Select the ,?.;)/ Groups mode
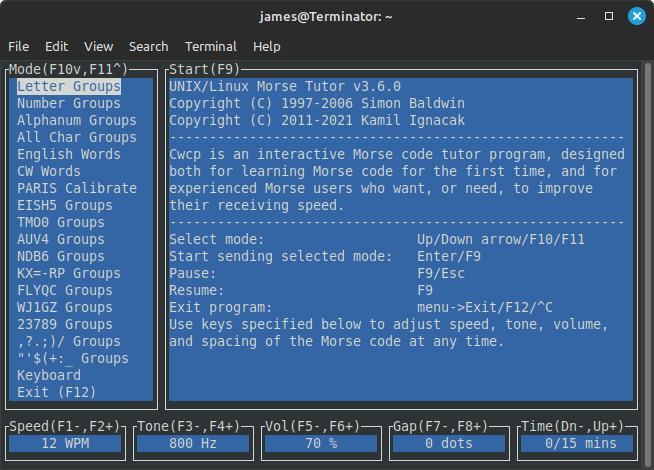This screenshot has height=470, width=654. 69,342
